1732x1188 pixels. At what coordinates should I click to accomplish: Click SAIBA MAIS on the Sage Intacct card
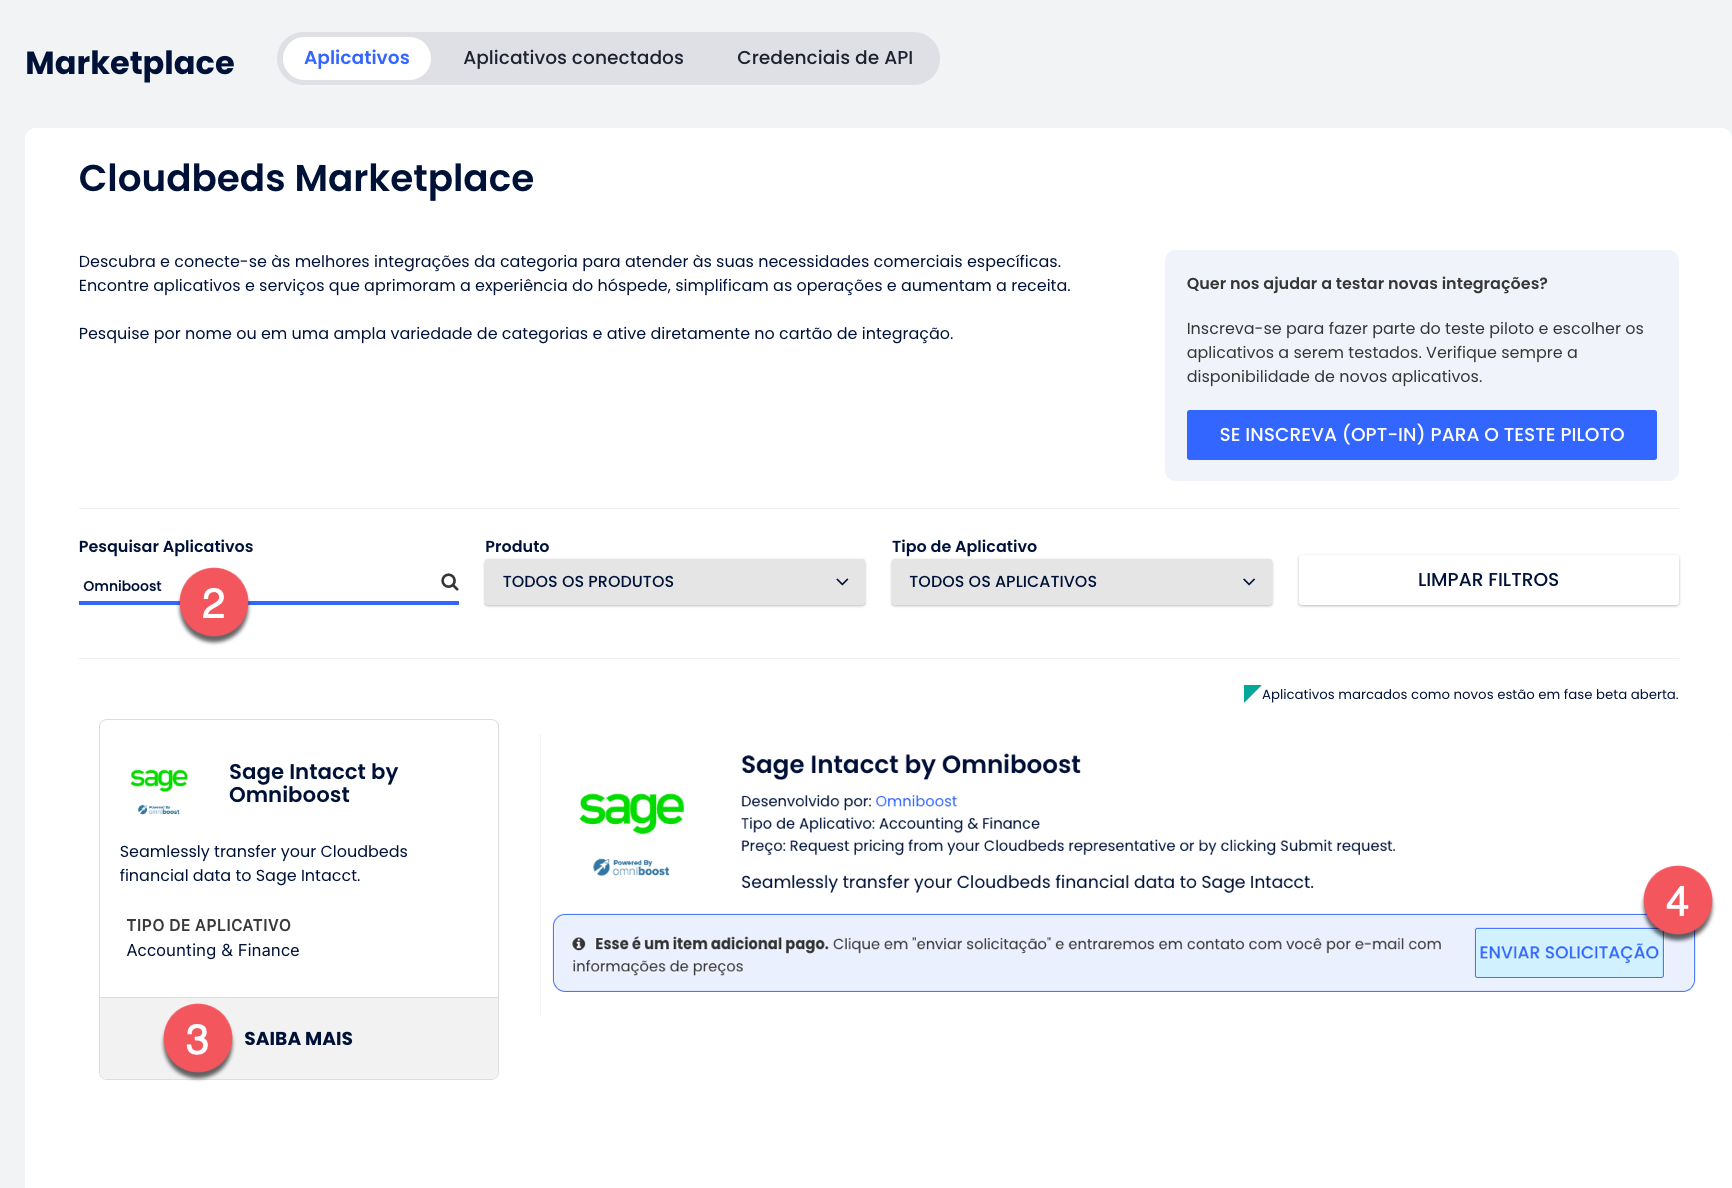coord(298,1039)
